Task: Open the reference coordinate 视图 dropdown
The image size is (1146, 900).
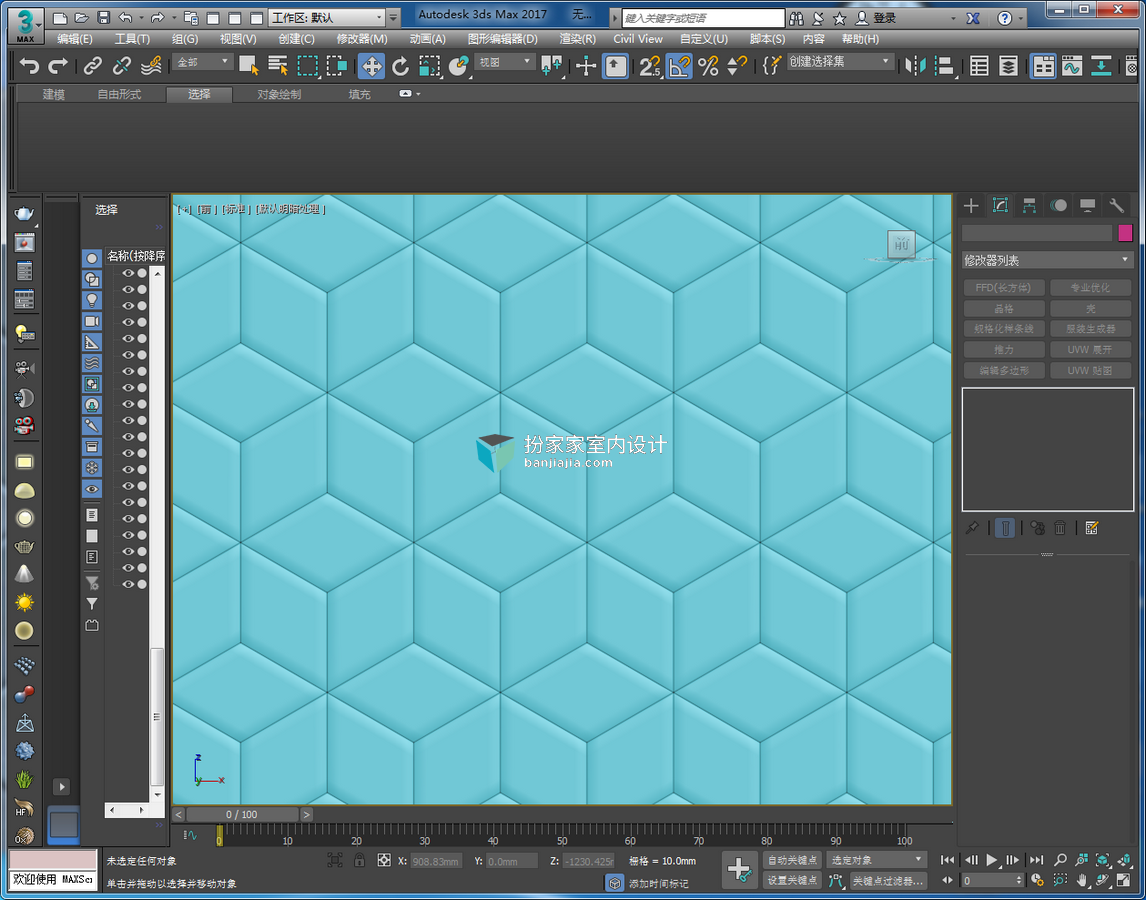Action: tap(504, 62)
